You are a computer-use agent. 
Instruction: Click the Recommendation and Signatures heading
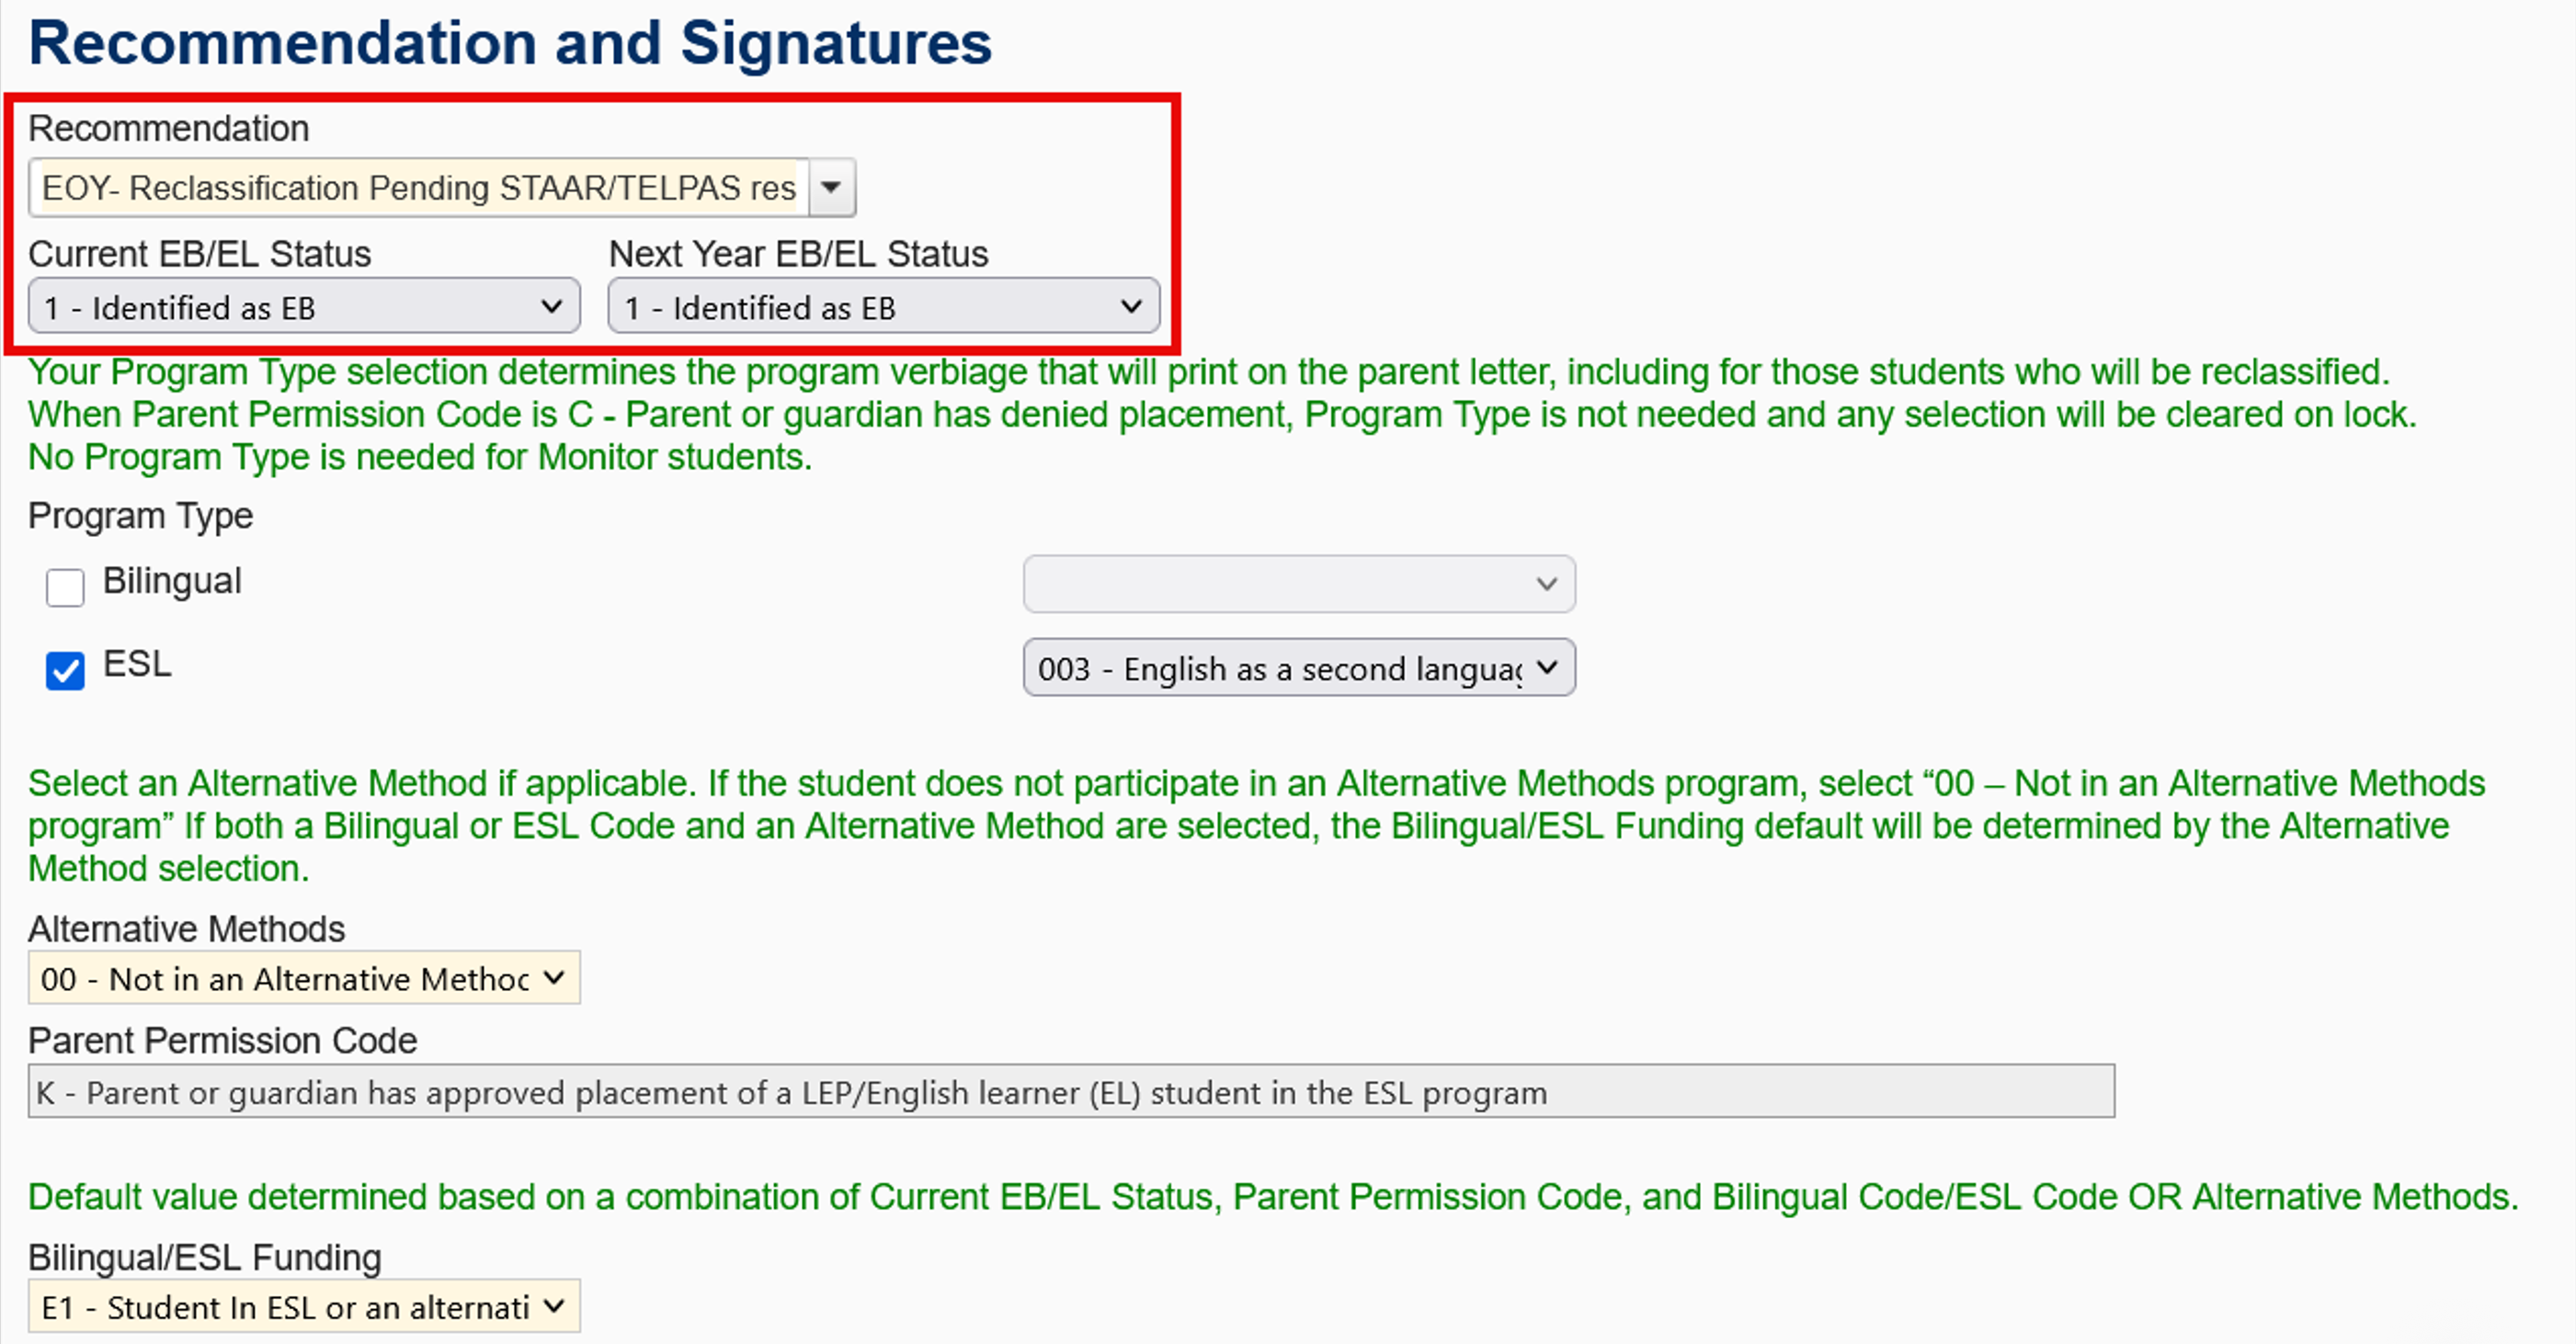point(510,44)
